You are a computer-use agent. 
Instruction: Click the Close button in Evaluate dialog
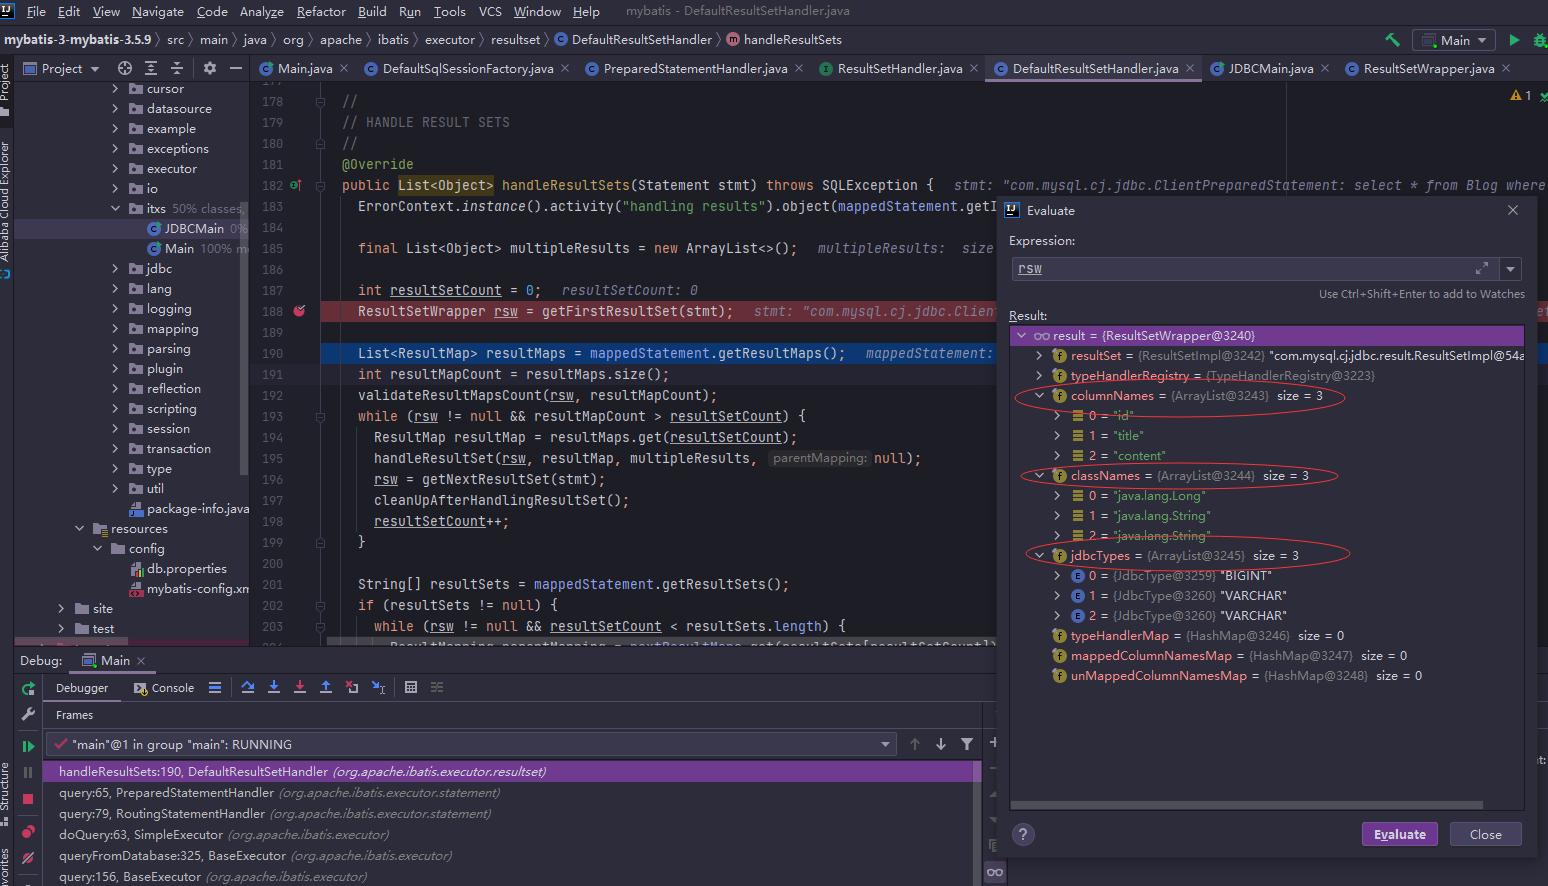[1485, 834]
